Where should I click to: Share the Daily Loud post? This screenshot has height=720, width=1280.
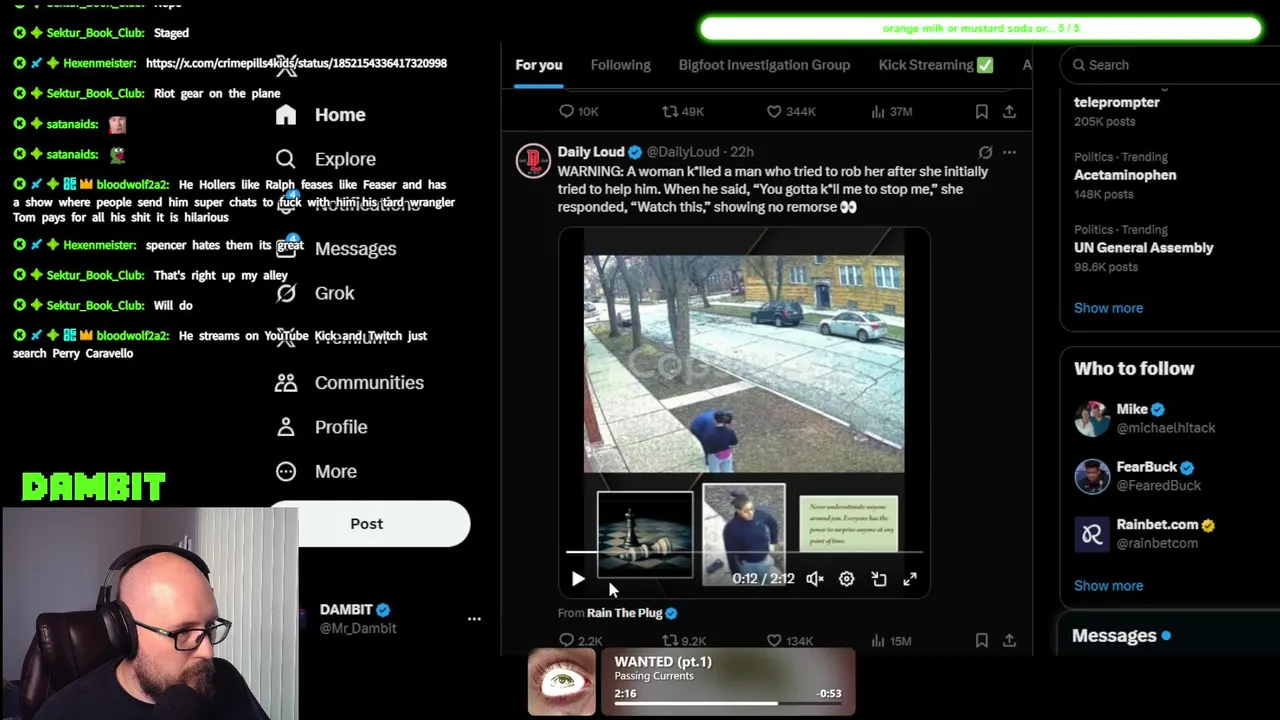pyautogui.click(x=1009, y=641)
